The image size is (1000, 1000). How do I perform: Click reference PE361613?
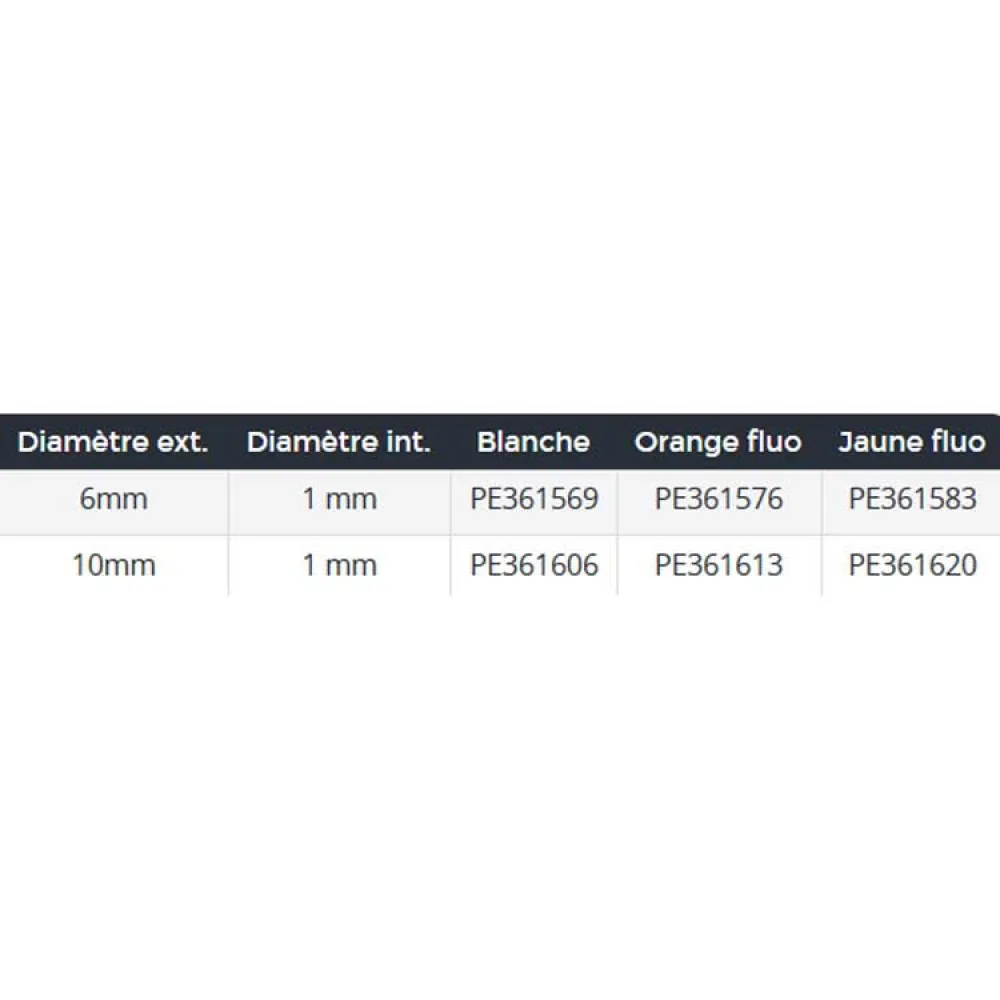point(719,565)
